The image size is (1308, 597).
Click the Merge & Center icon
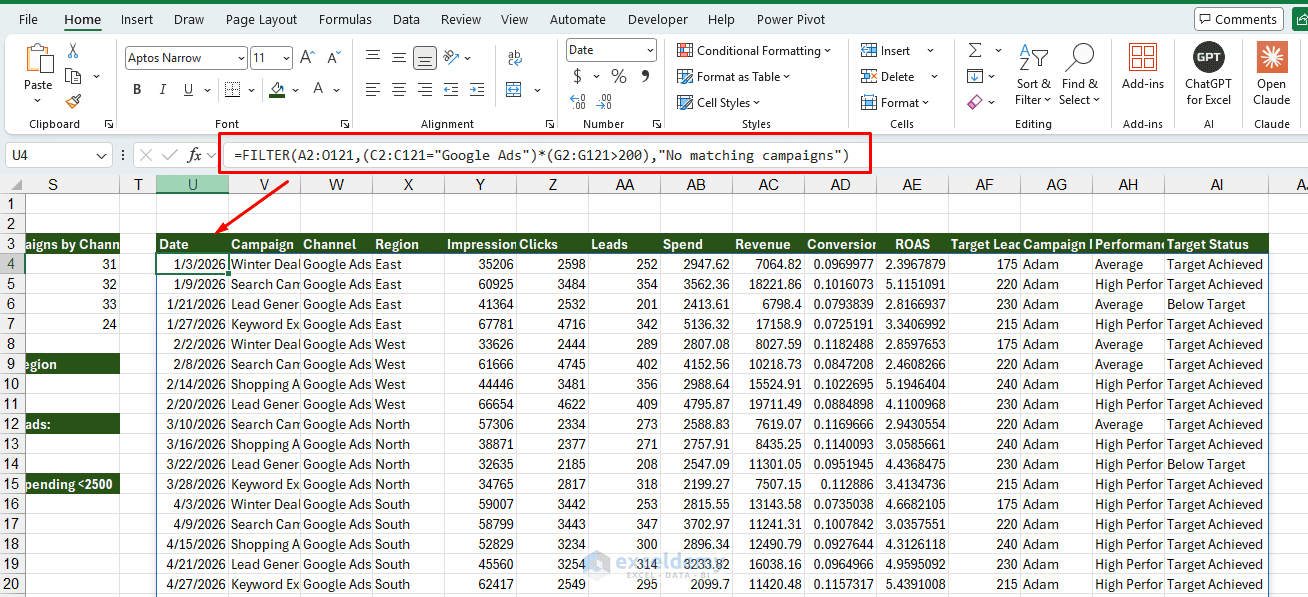pyautogui.click(x=514, y=90)
